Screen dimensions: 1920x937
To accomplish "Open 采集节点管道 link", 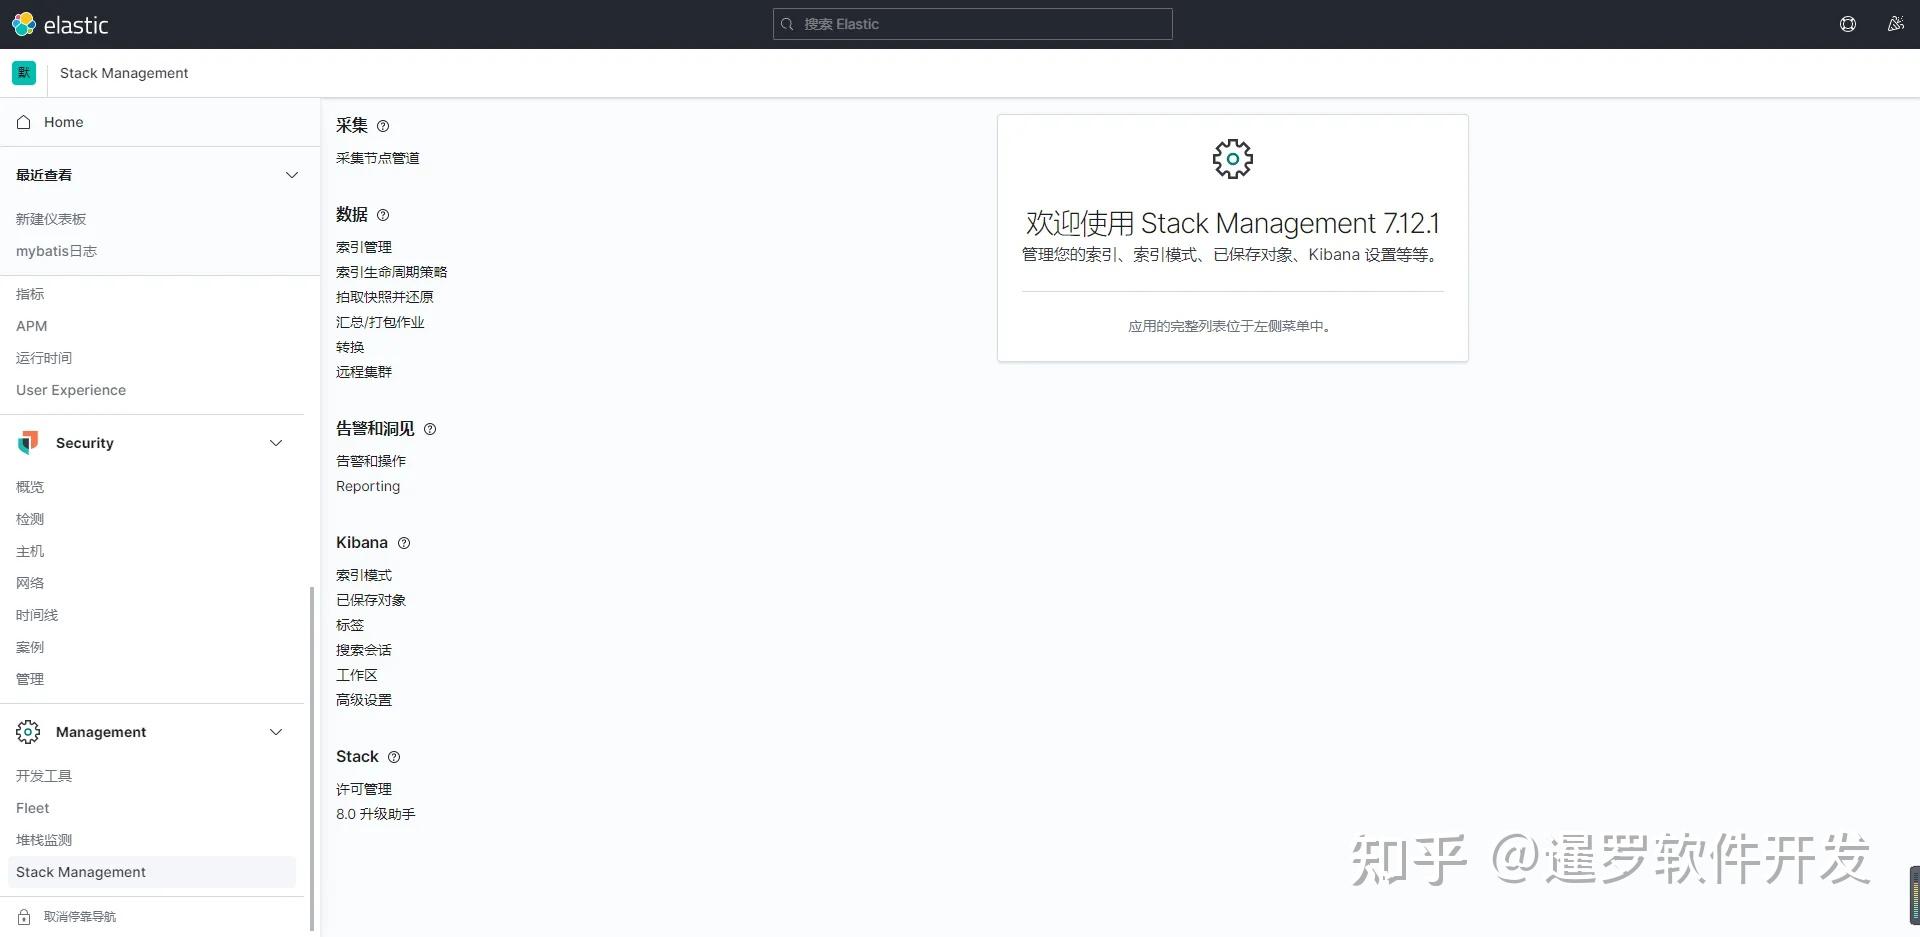I will pos(378,158).
